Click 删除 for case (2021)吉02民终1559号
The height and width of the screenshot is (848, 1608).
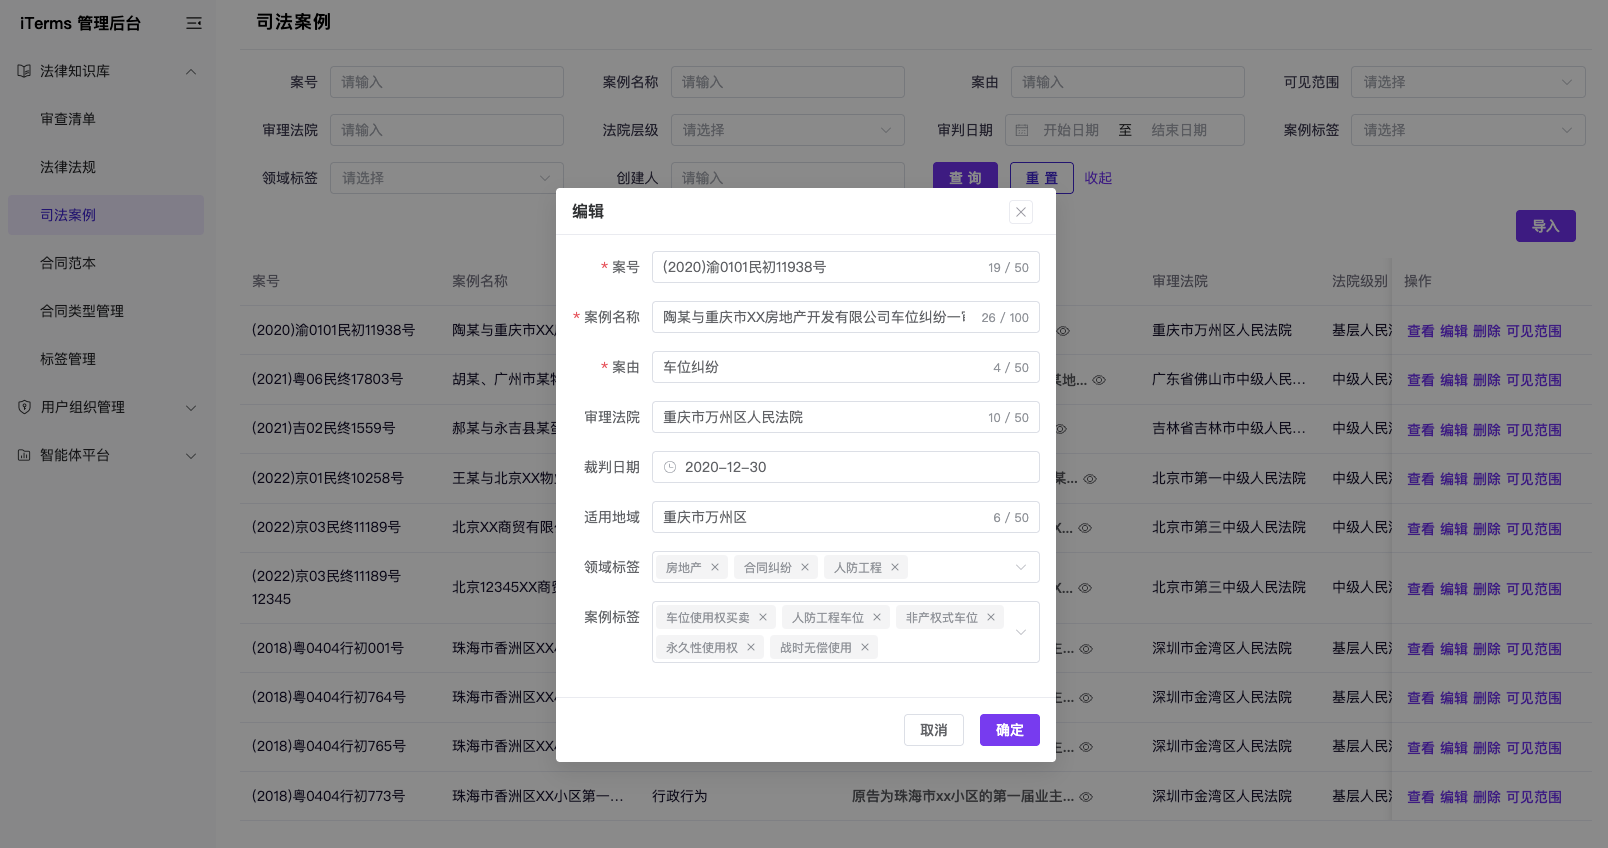(x=1487, y=430)
